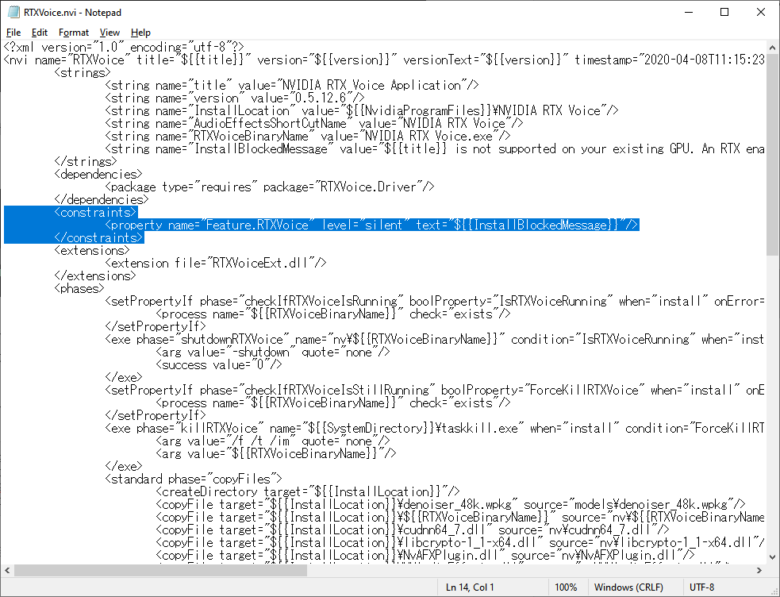
Task: Click the </extensions> closing tag
Action: (95, 276)
